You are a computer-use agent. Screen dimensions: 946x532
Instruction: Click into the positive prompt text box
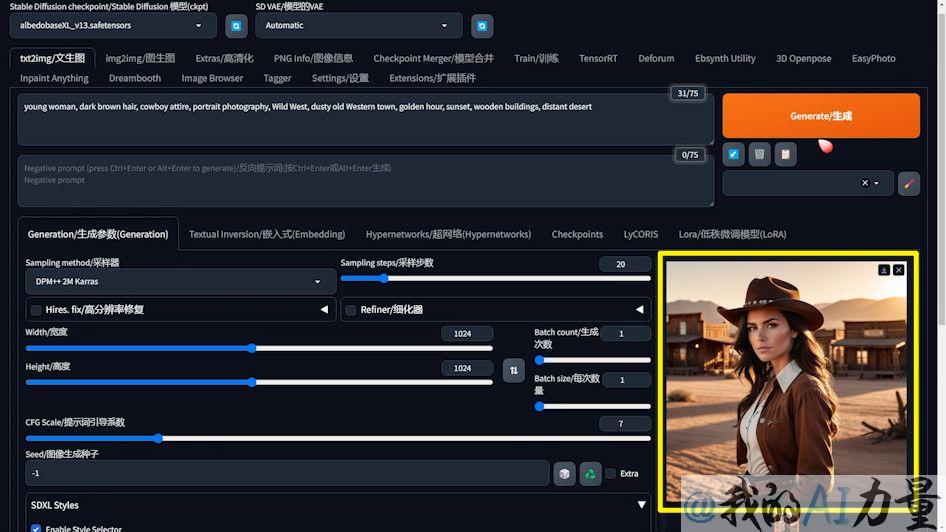(x=366, y=119)
